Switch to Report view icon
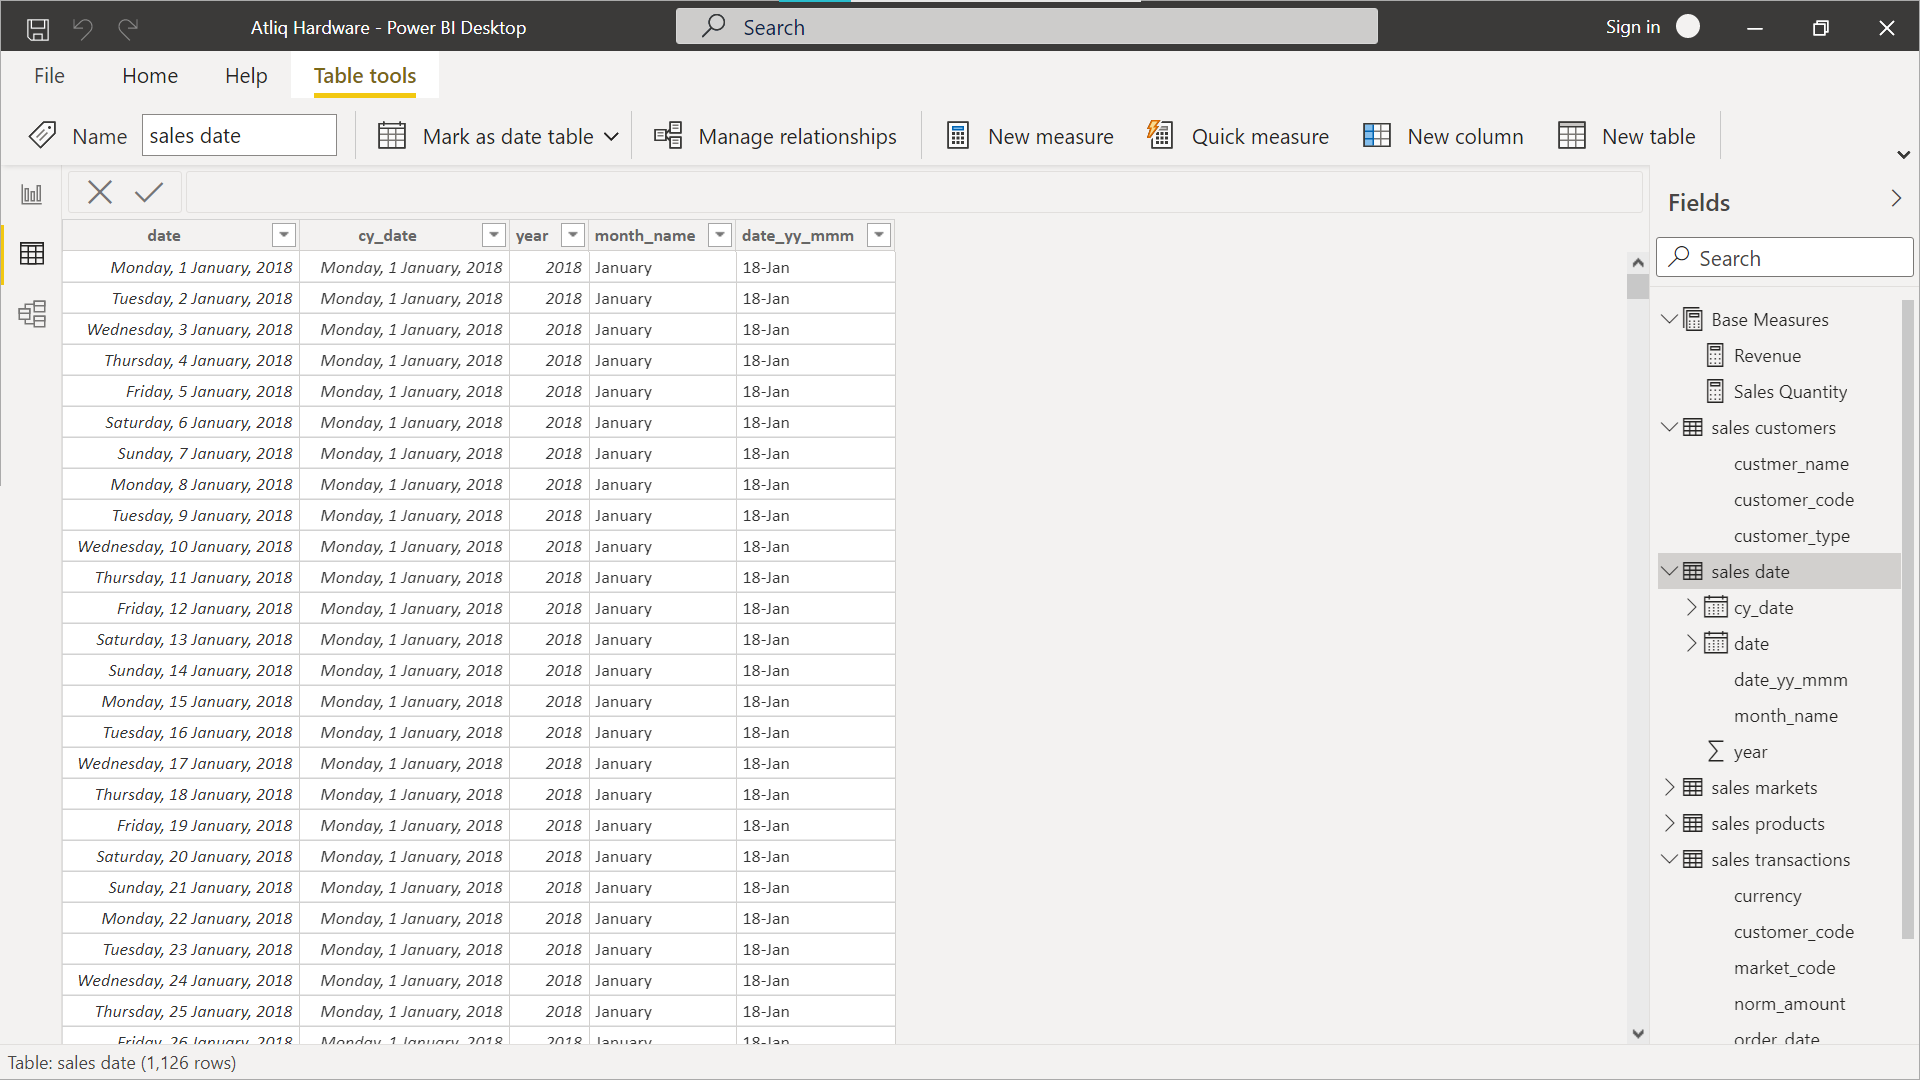The width and height of the screenshot is (1920, 1080). tap(32, 194)
